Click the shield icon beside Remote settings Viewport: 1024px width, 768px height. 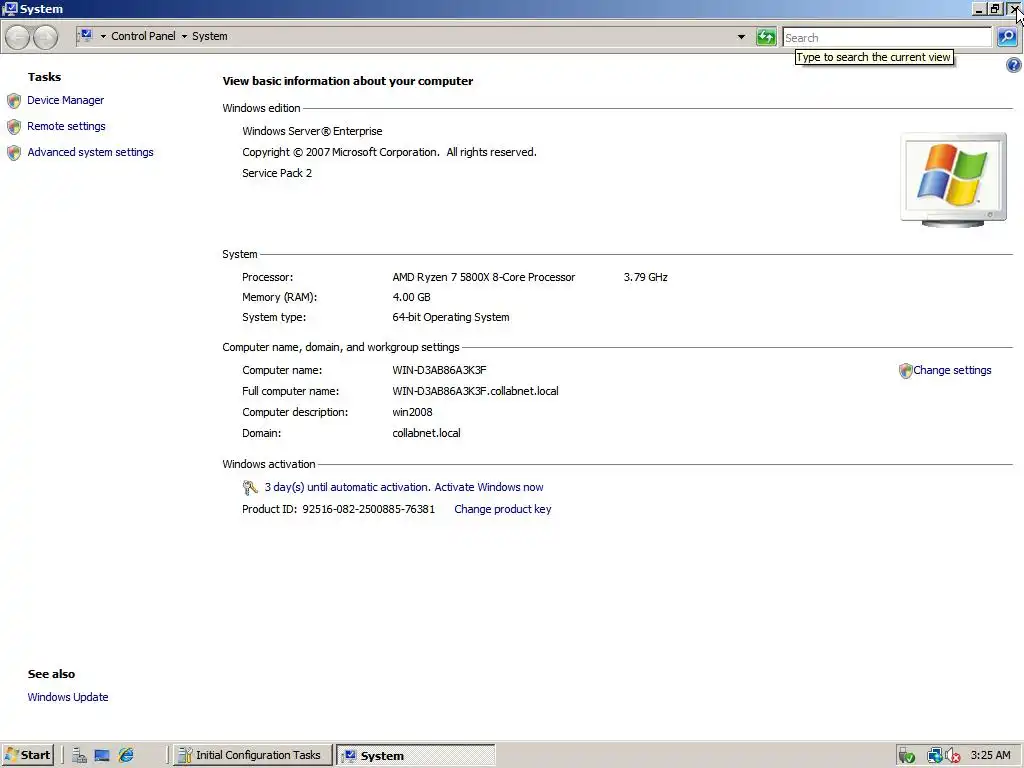click(14, 127)
